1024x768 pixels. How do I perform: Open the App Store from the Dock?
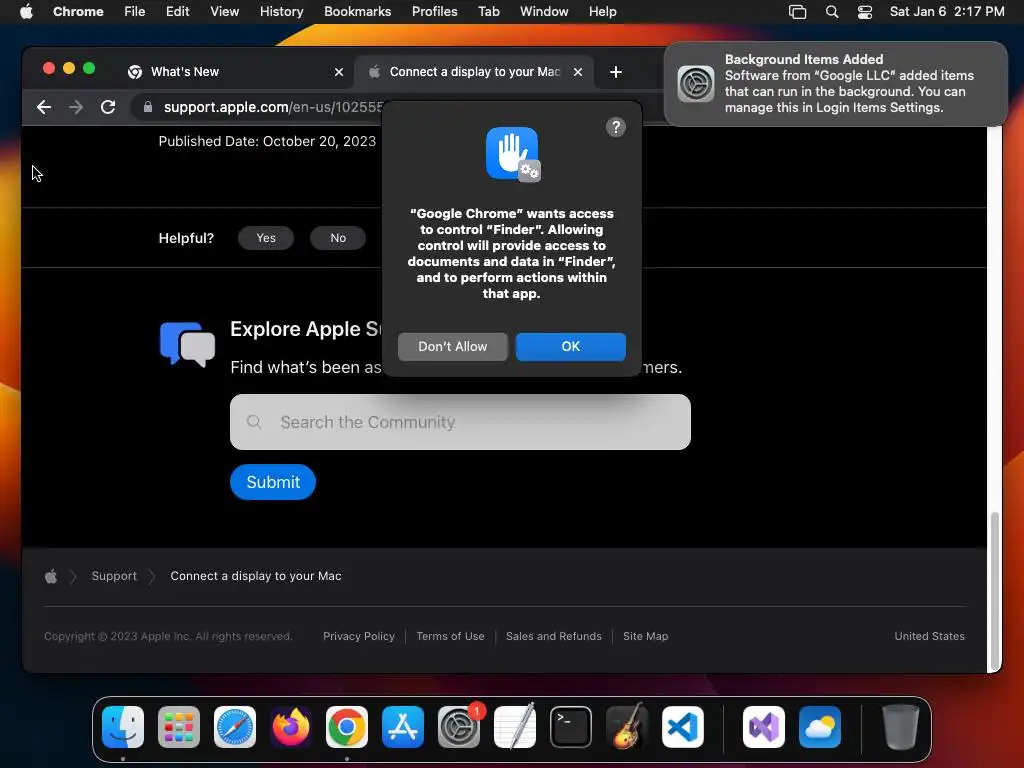click(403, 727)
